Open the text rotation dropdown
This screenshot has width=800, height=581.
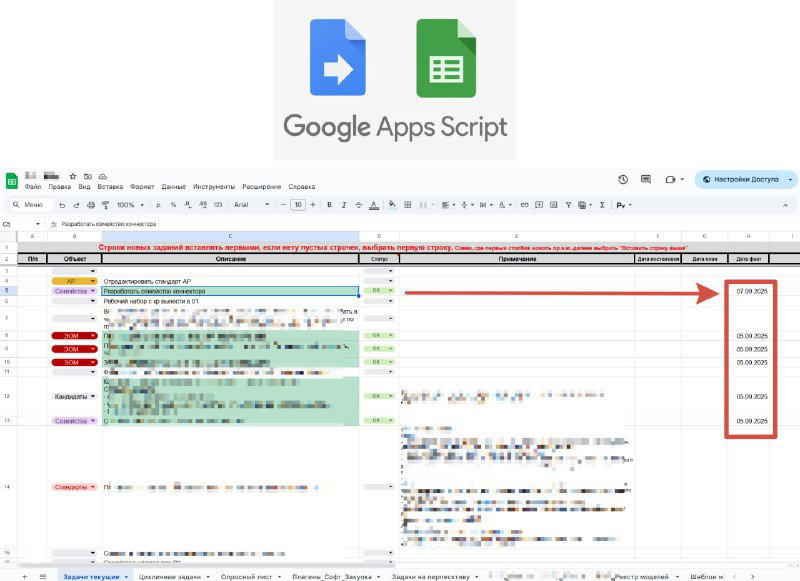coord(504,205)
